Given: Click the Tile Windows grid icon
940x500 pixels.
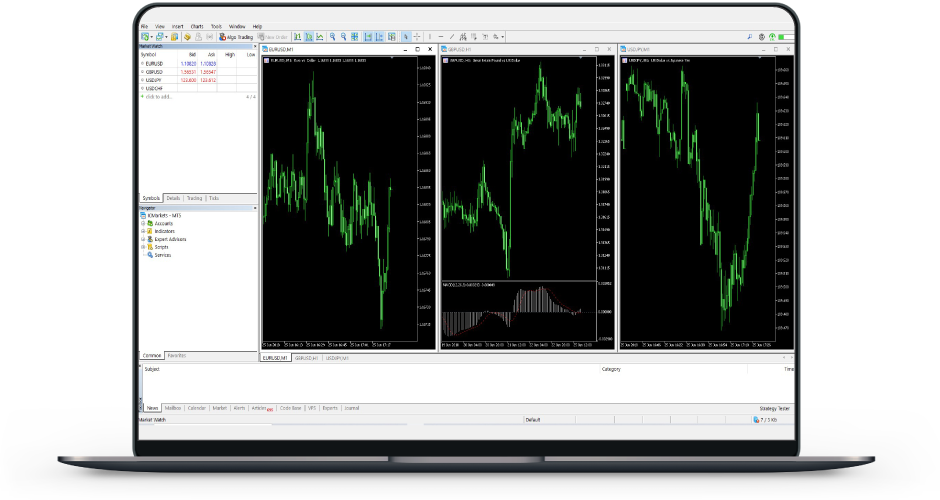Looking at the screenshot, I should pyautogui.click(x=355, y=37).
